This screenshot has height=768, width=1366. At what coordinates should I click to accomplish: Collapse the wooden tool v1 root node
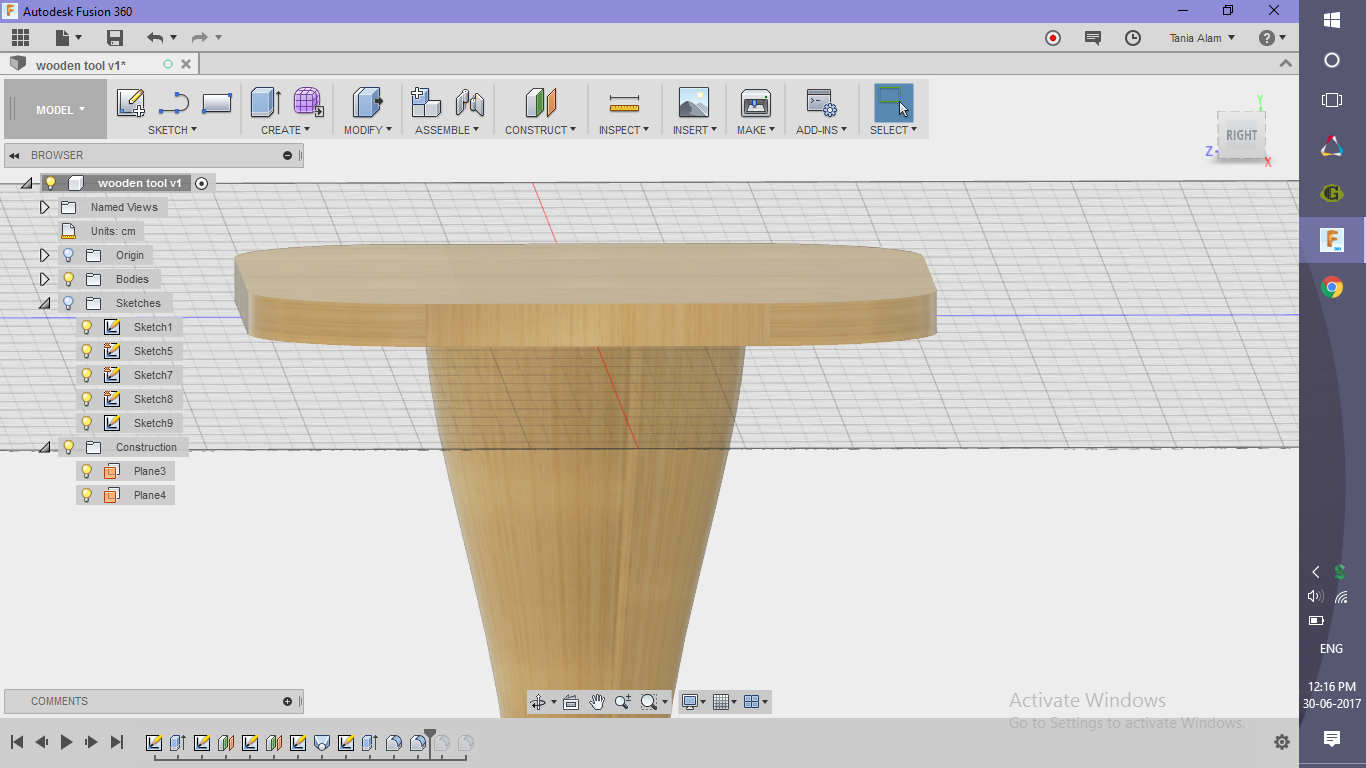(x=27, y=183)
